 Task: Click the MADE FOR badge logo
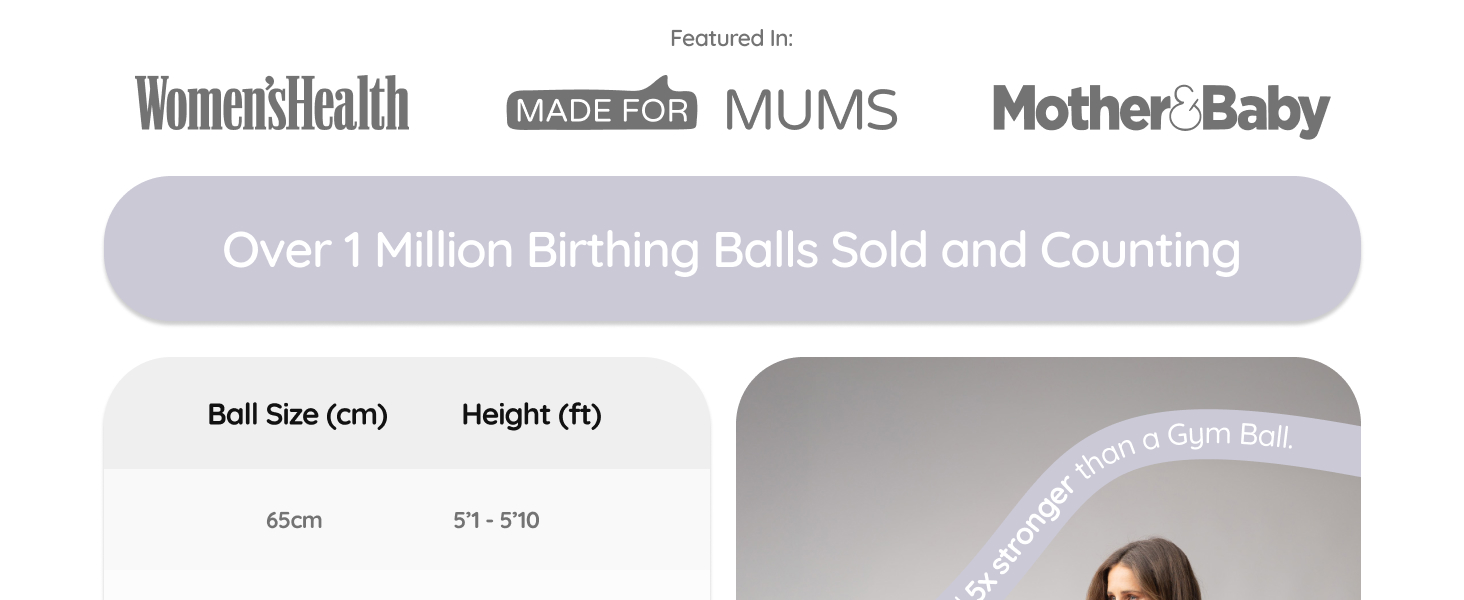pos(601,106)
